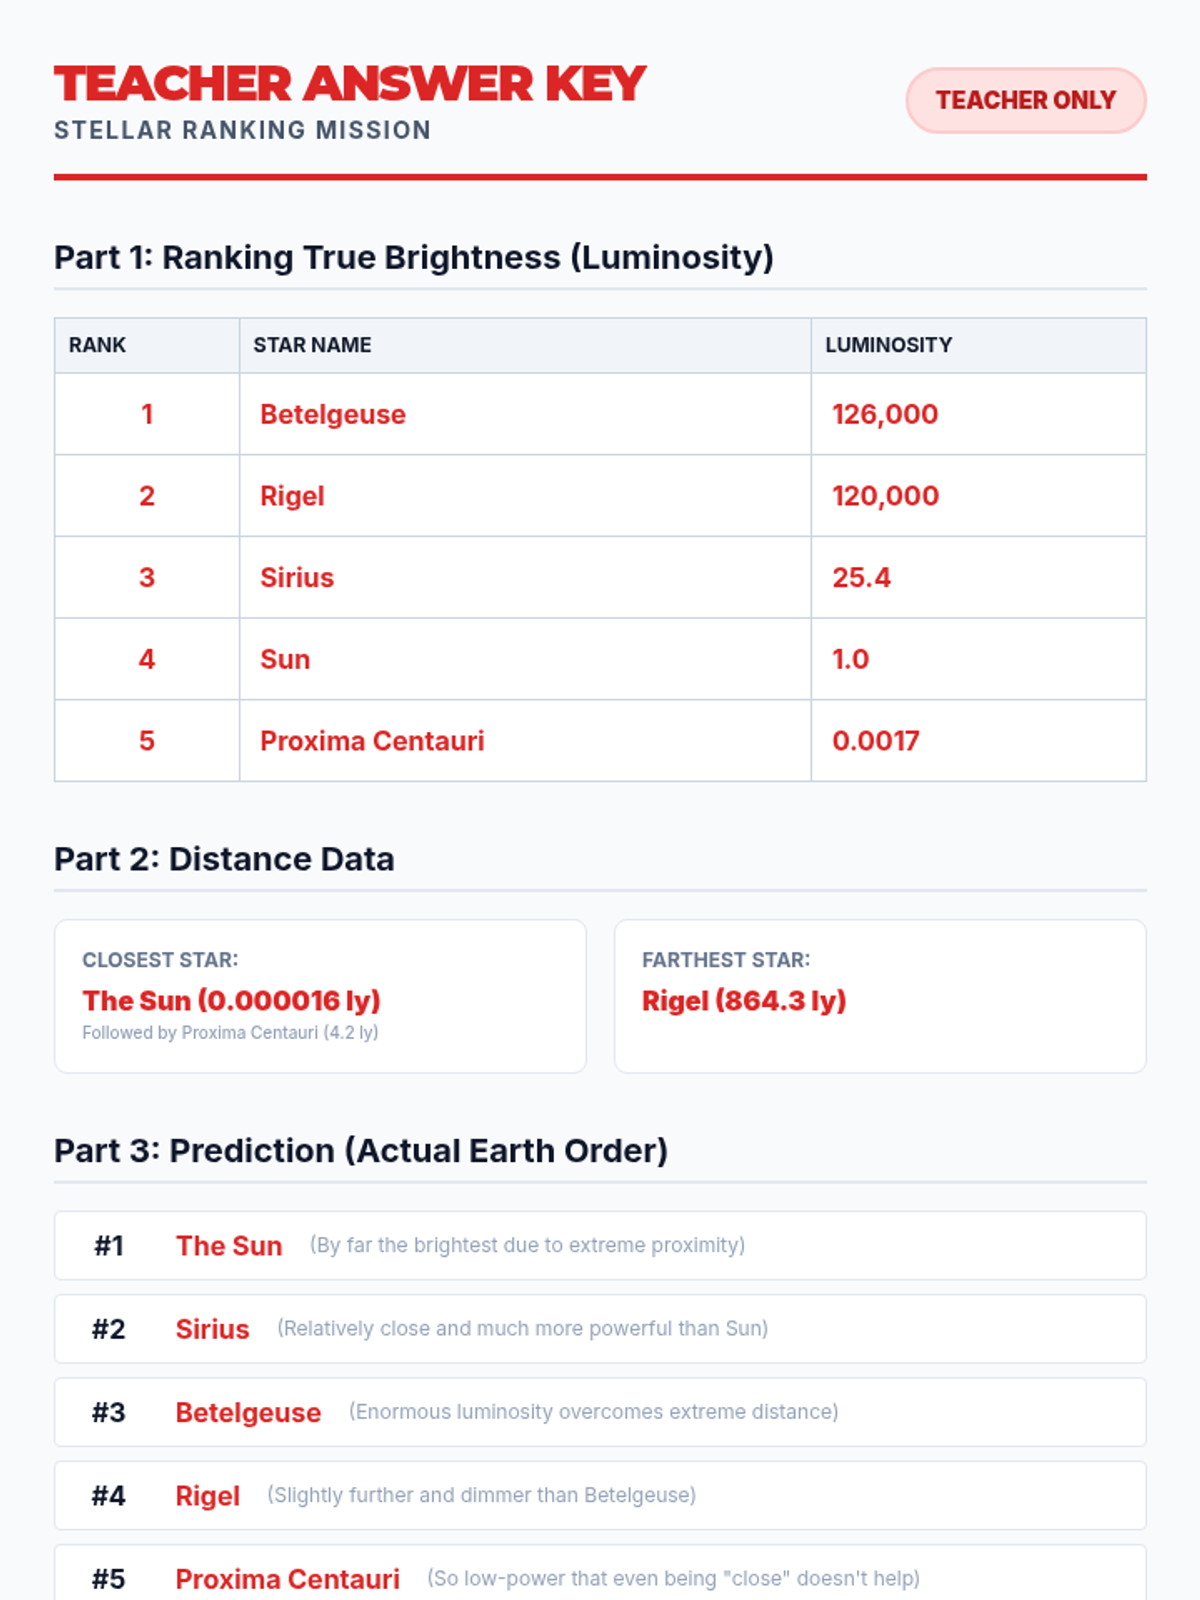Viewport: 1200px width, 1600px height.
Task: Select prediction #4 Rigel
Action: pos(207,1496)
